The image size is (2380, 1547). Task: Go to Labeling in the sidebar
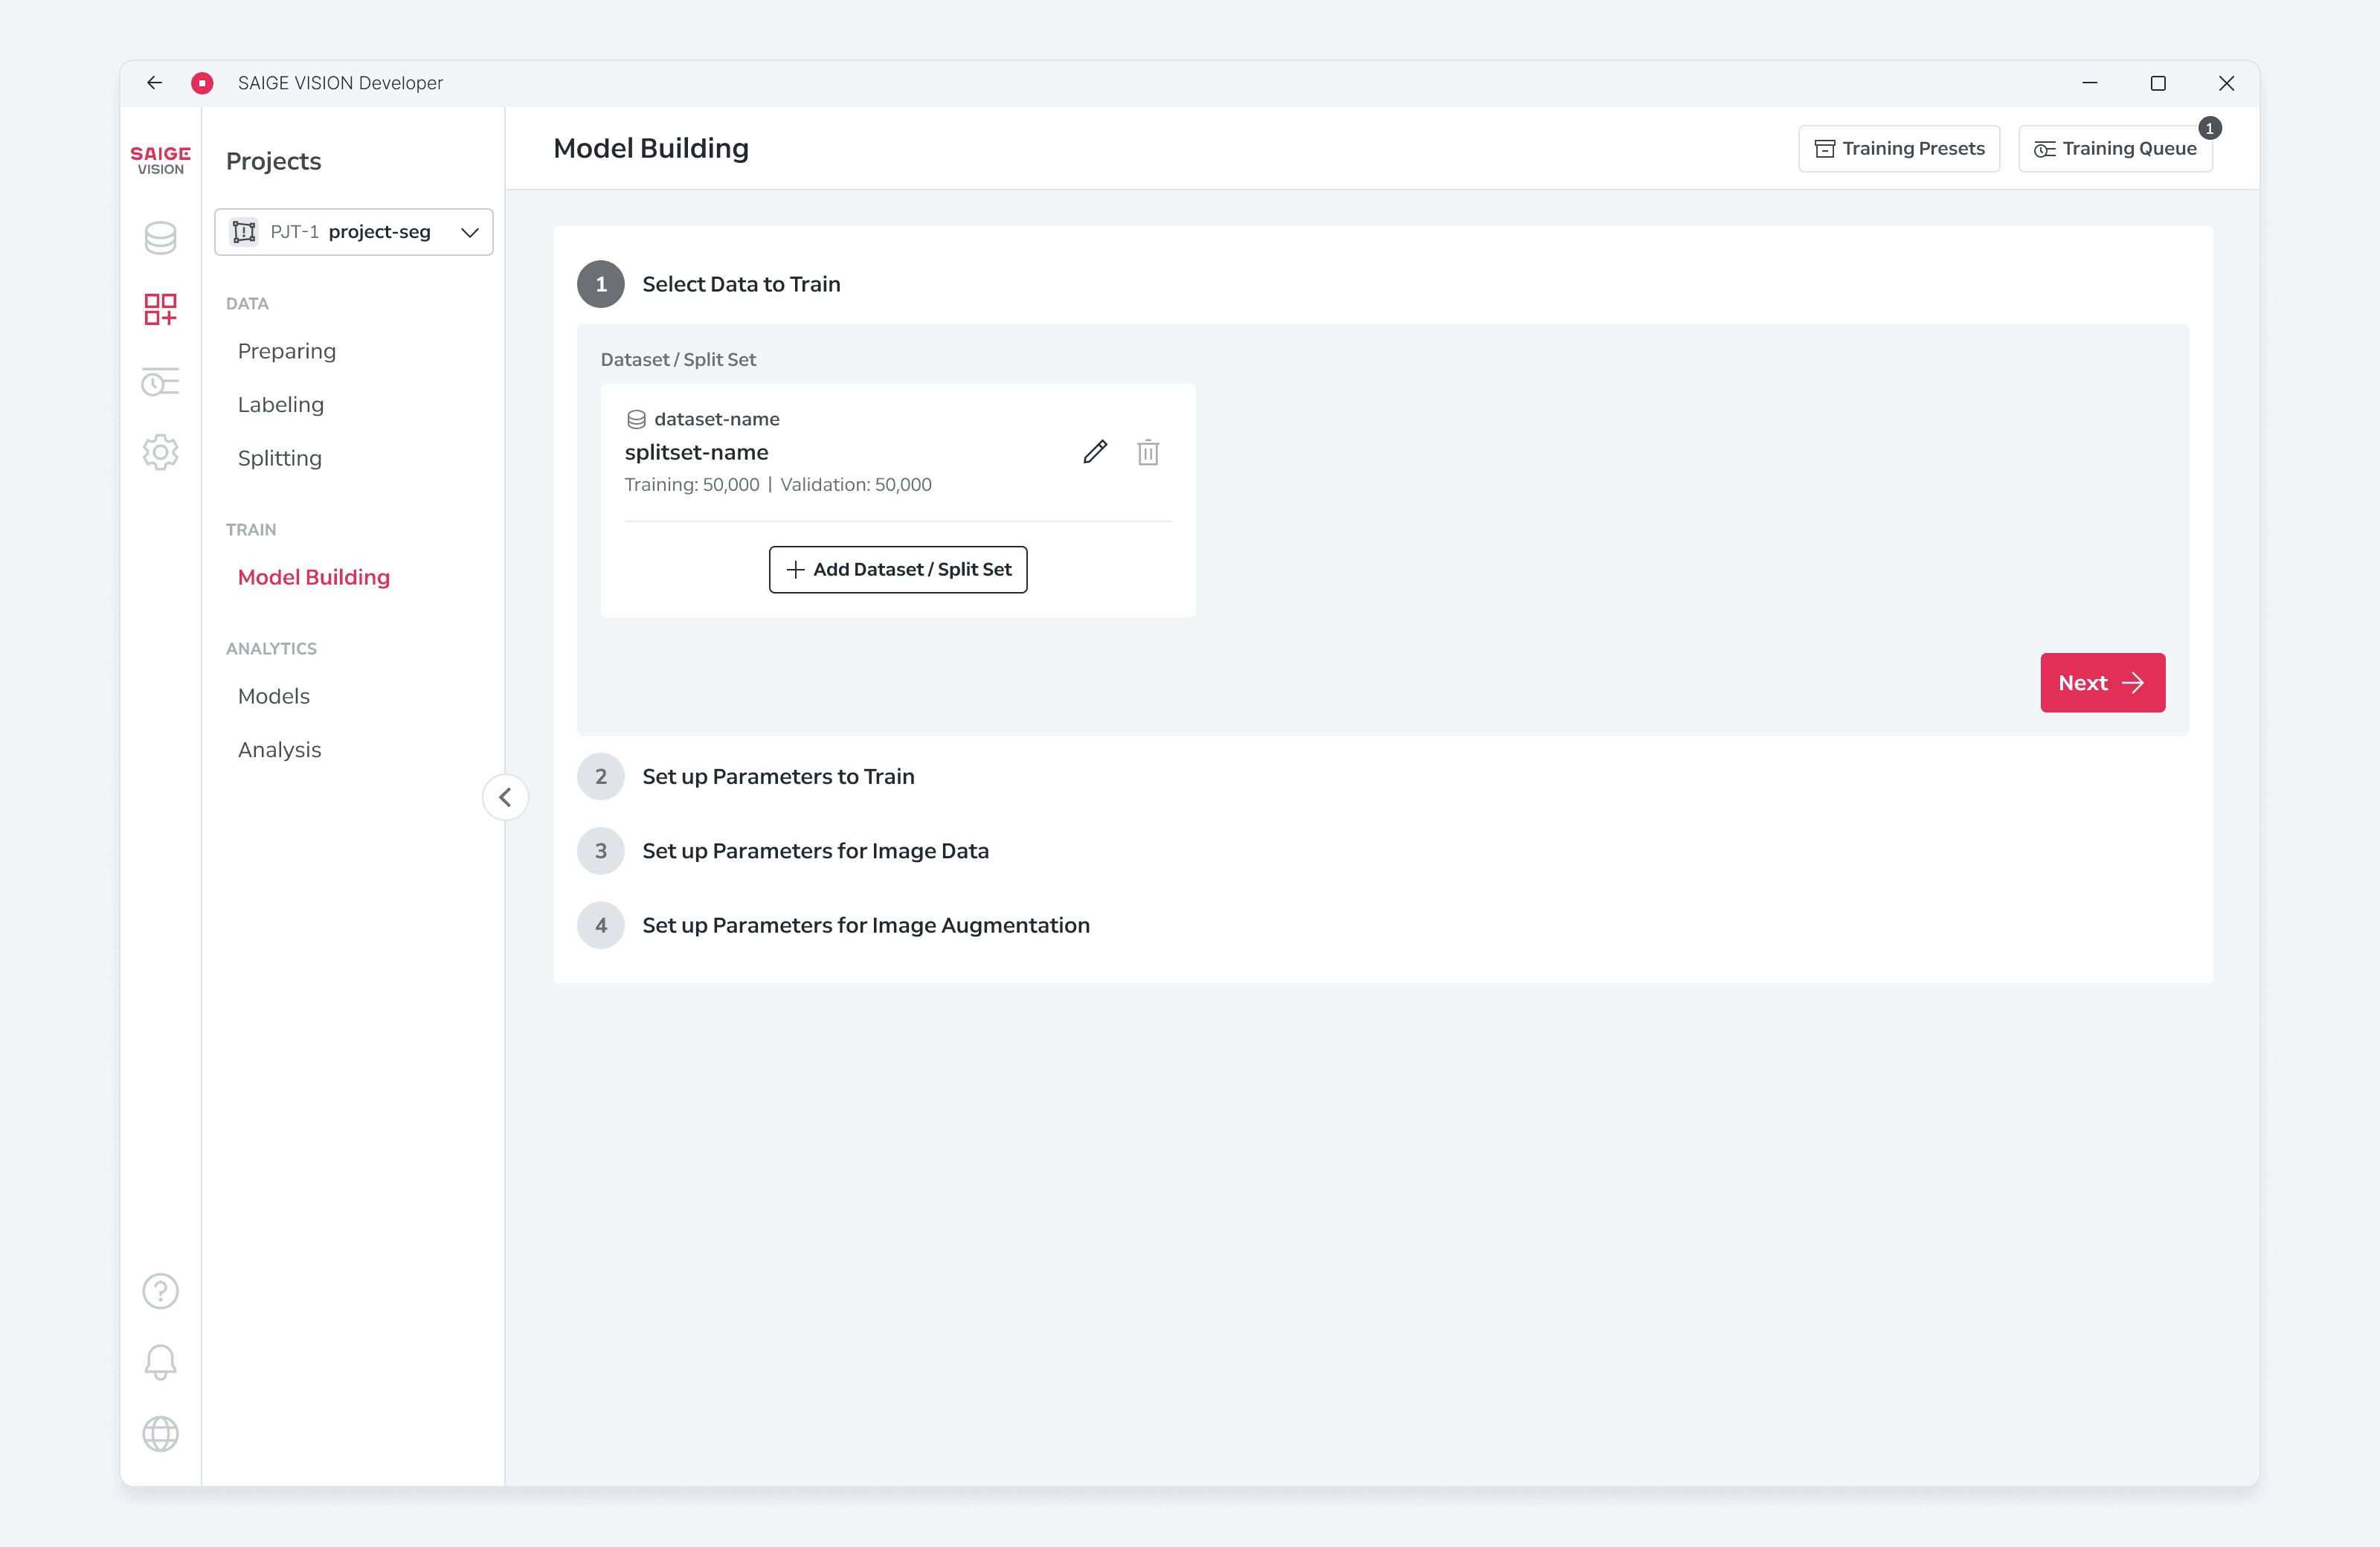pos(280,404)
